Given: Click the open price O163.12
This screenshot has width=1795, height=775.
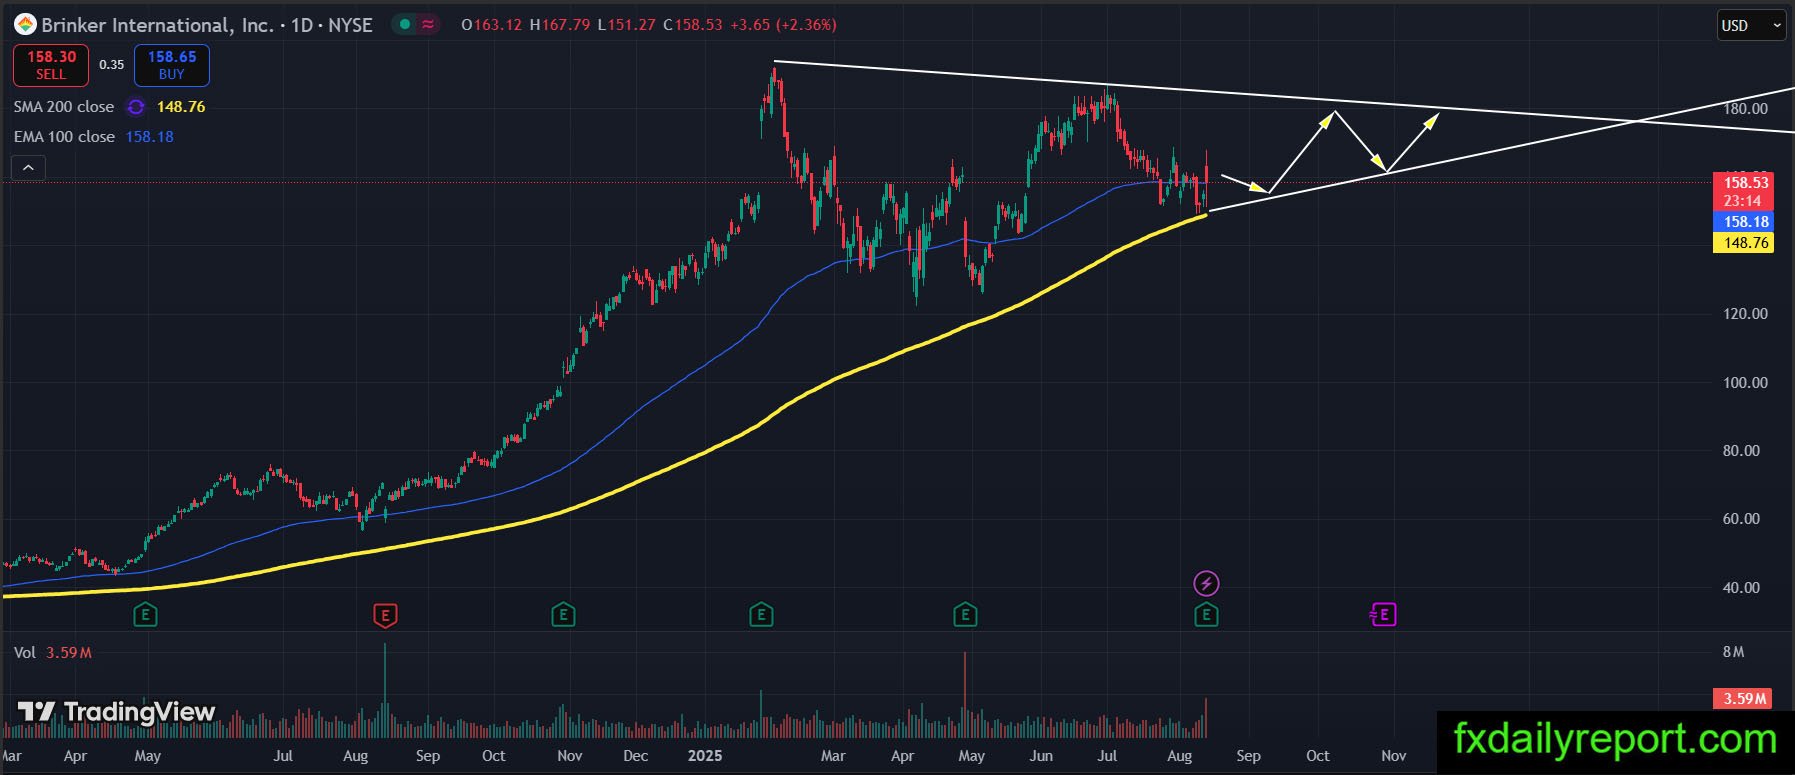Looking at the screenshot, I should coord(492,25).
